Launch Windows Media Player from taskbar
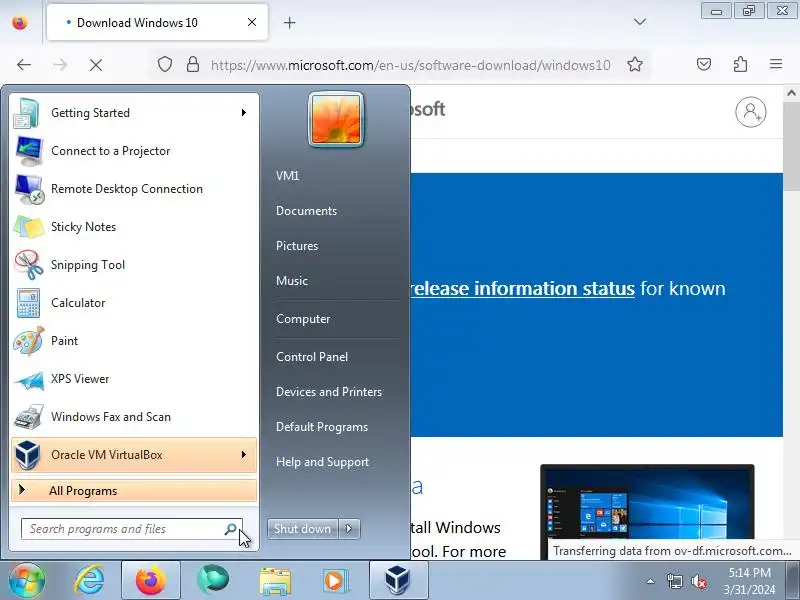This screenshot has height=600, width=800. [336, 581]
